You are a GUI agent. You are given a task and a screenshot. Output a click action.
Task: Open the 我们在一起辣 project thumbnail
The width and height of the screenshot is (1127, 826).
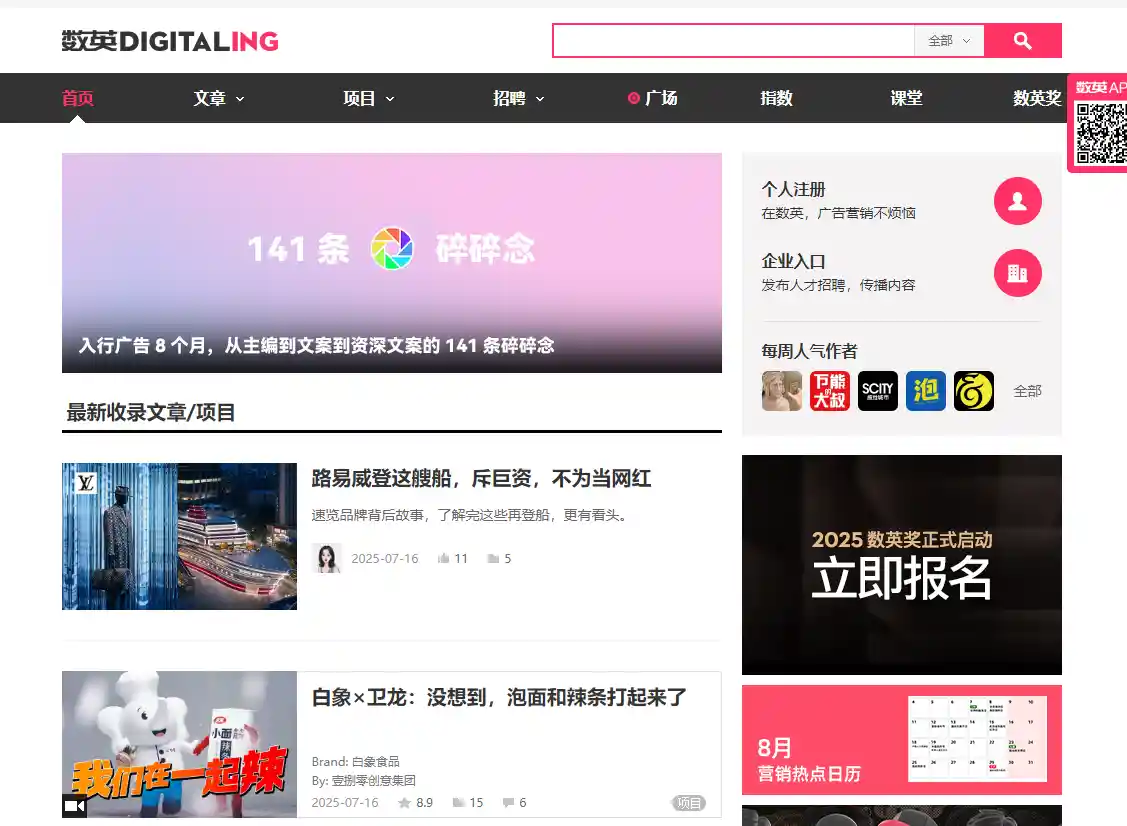(179, 744)
